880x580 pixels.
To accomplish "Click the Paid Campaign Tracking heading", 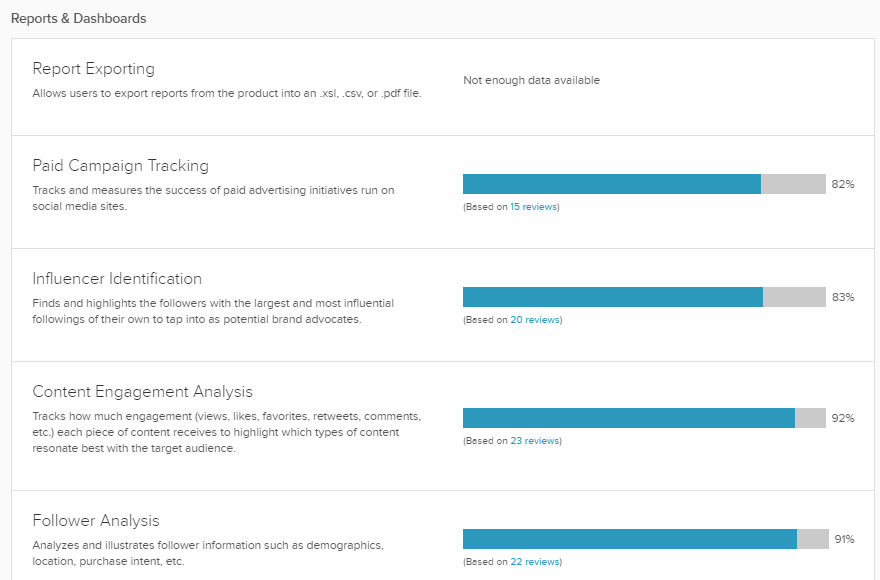I will pyautogui.click(x=120, y=166).
